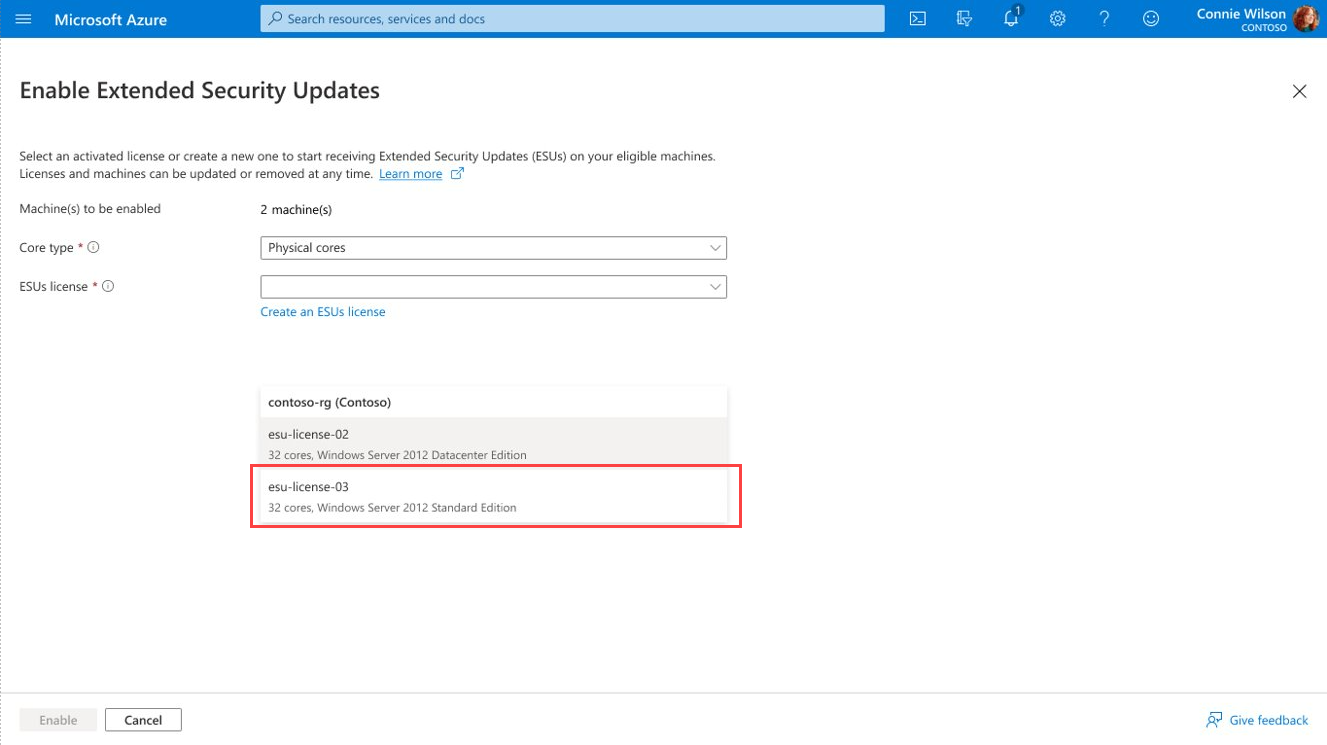
Task: Launch Cloud Shell from the top bar
Action: tap(917, 19)
